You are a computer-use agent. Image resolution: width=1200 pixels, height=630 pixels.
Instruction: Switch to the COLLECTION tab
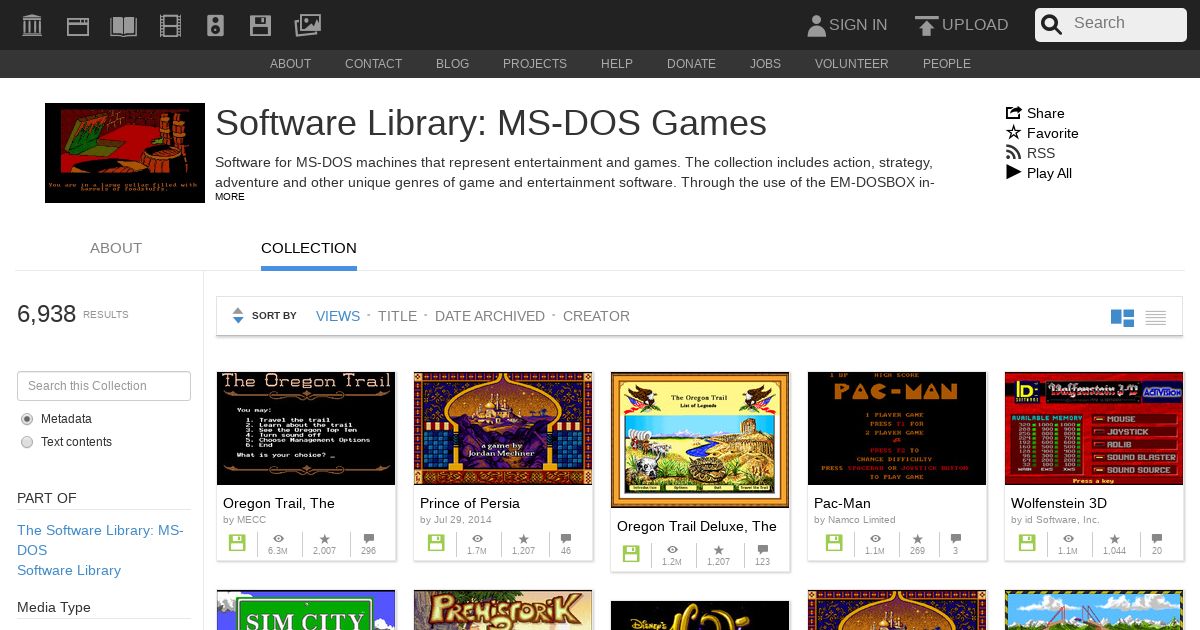coord(309,248)
